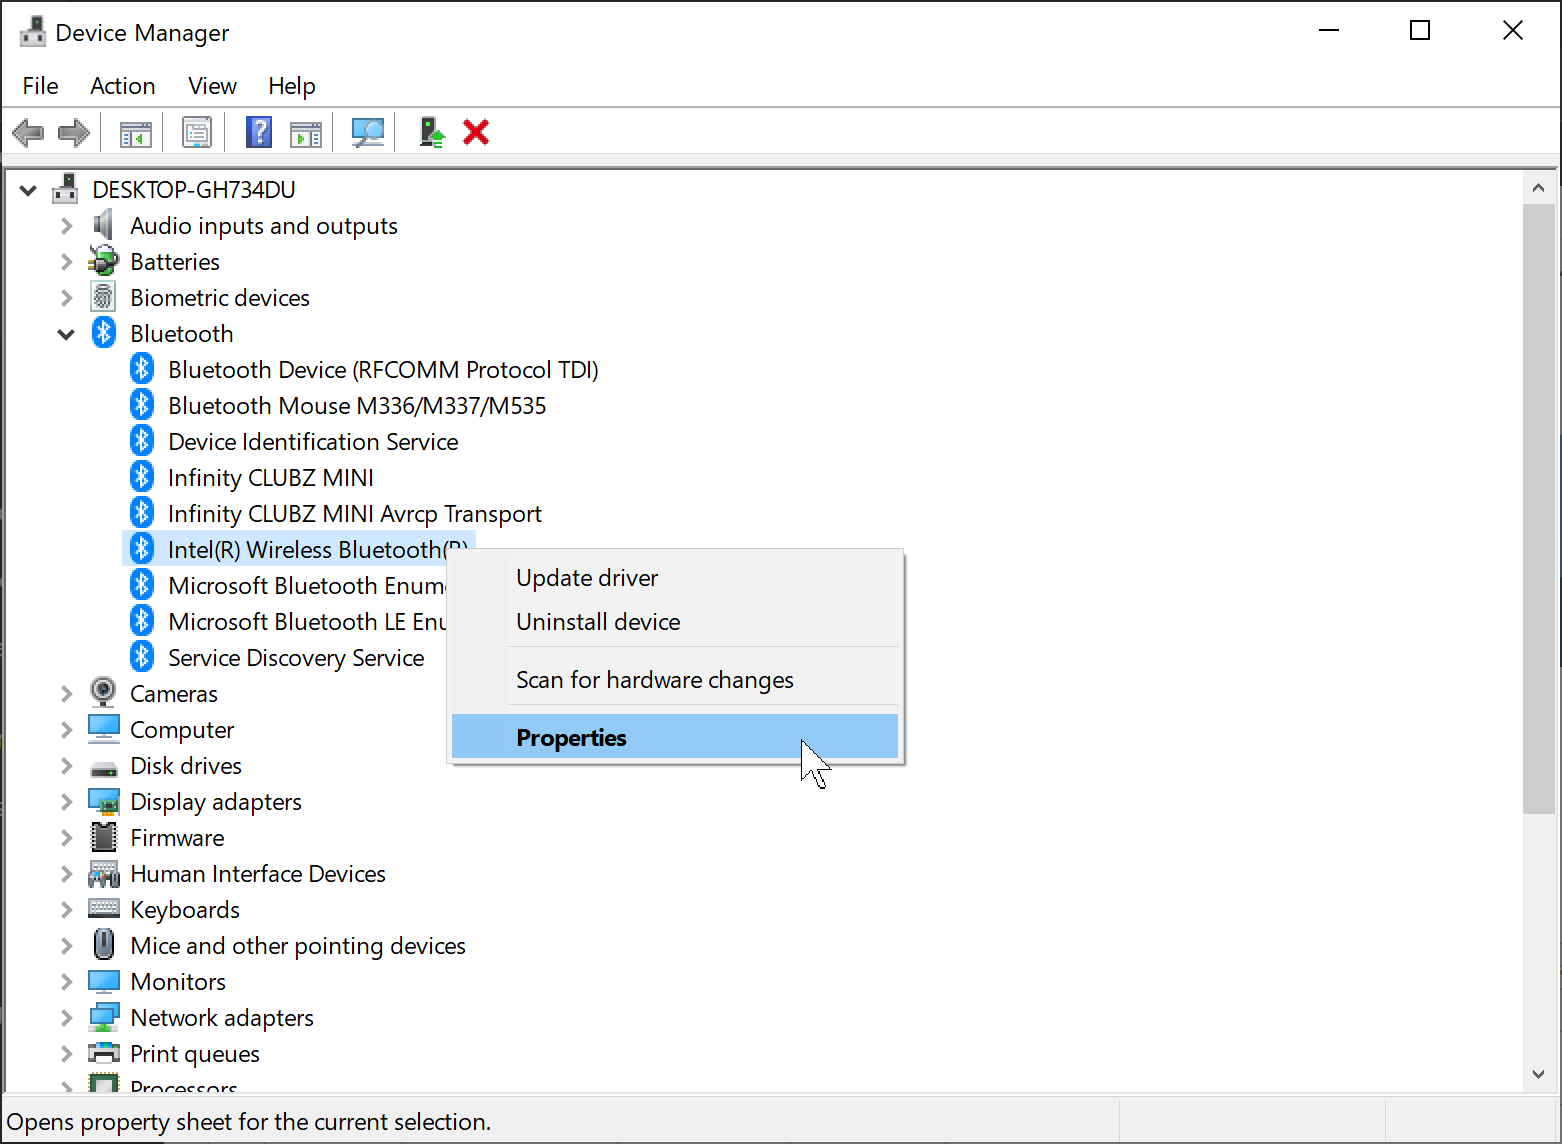Click the Bluetooth category icon
Screen dimensions: 1562x1144
104,333
